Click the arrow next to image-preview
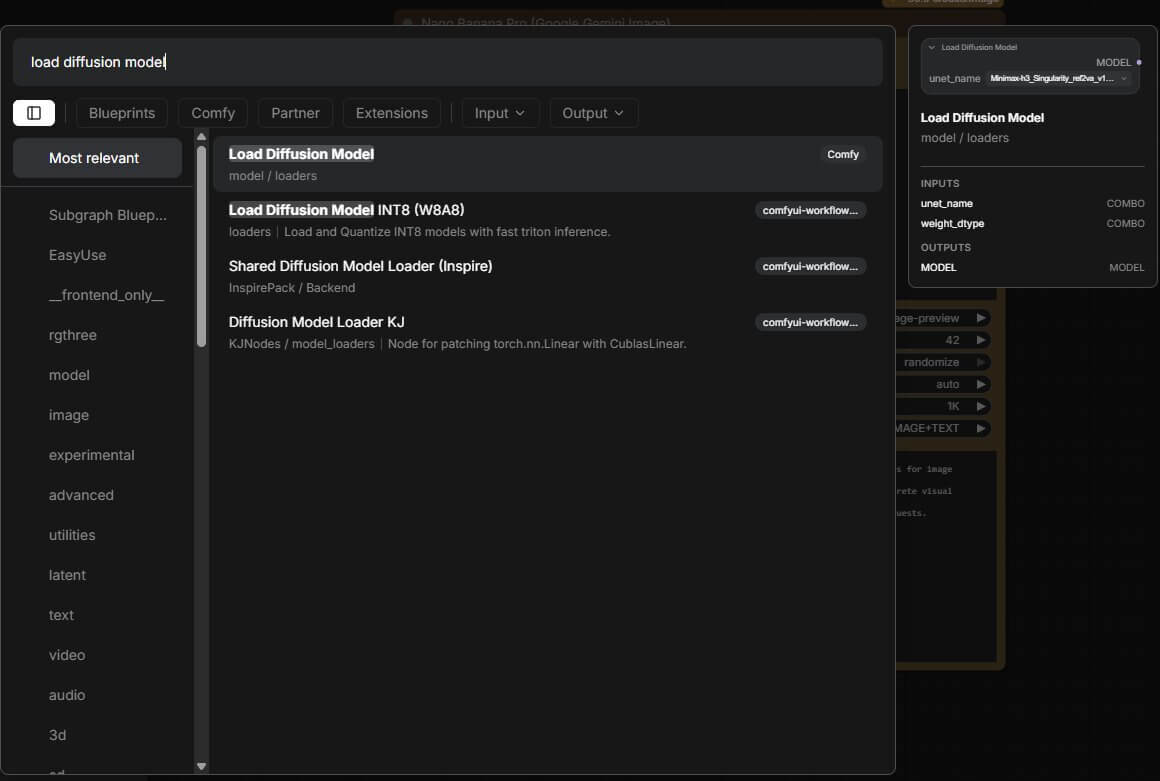This screenshot has height=781, width=1160. (981, 318)
